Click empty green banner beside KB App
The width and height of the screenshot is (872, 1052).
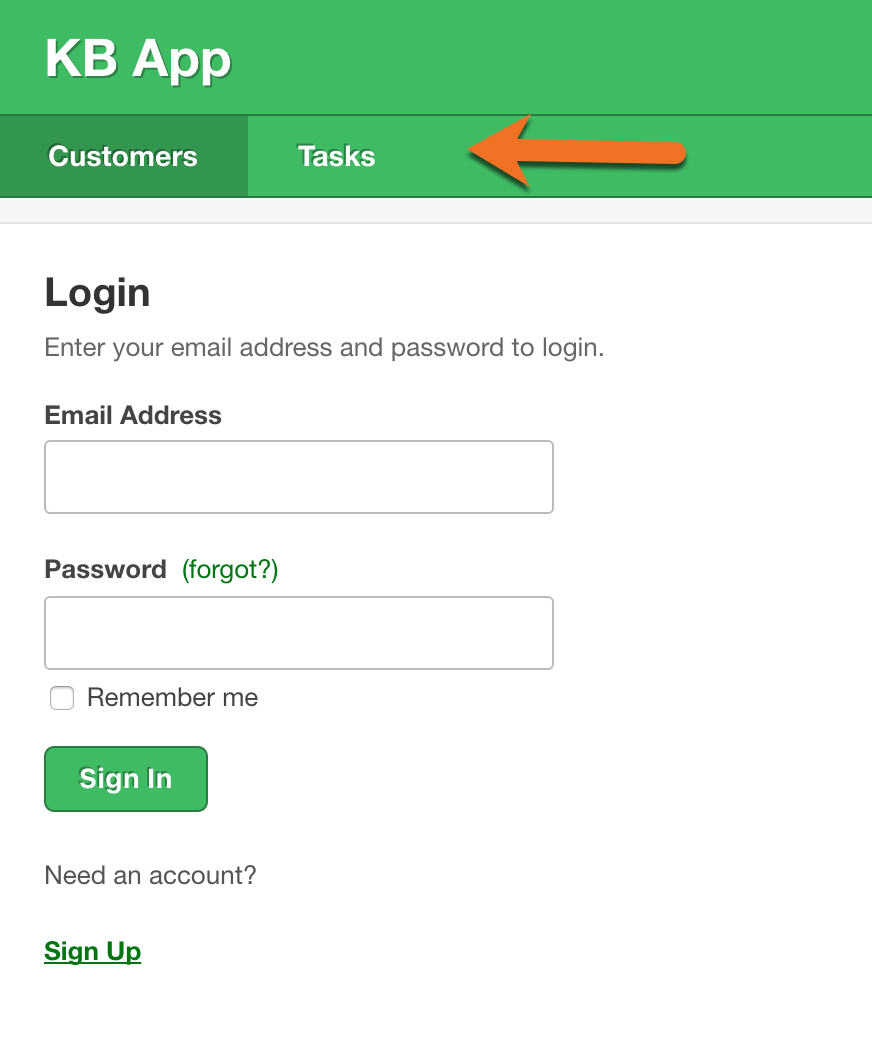click(550, 58)
